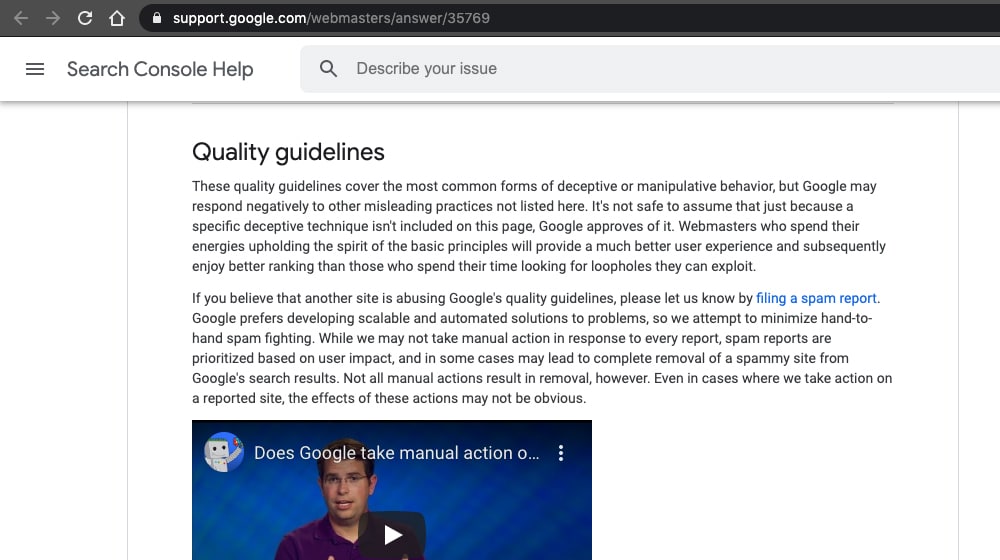Click the video channel avatar icon
The width and height of the screenshot is (1000, 560).
pos(223,452)
